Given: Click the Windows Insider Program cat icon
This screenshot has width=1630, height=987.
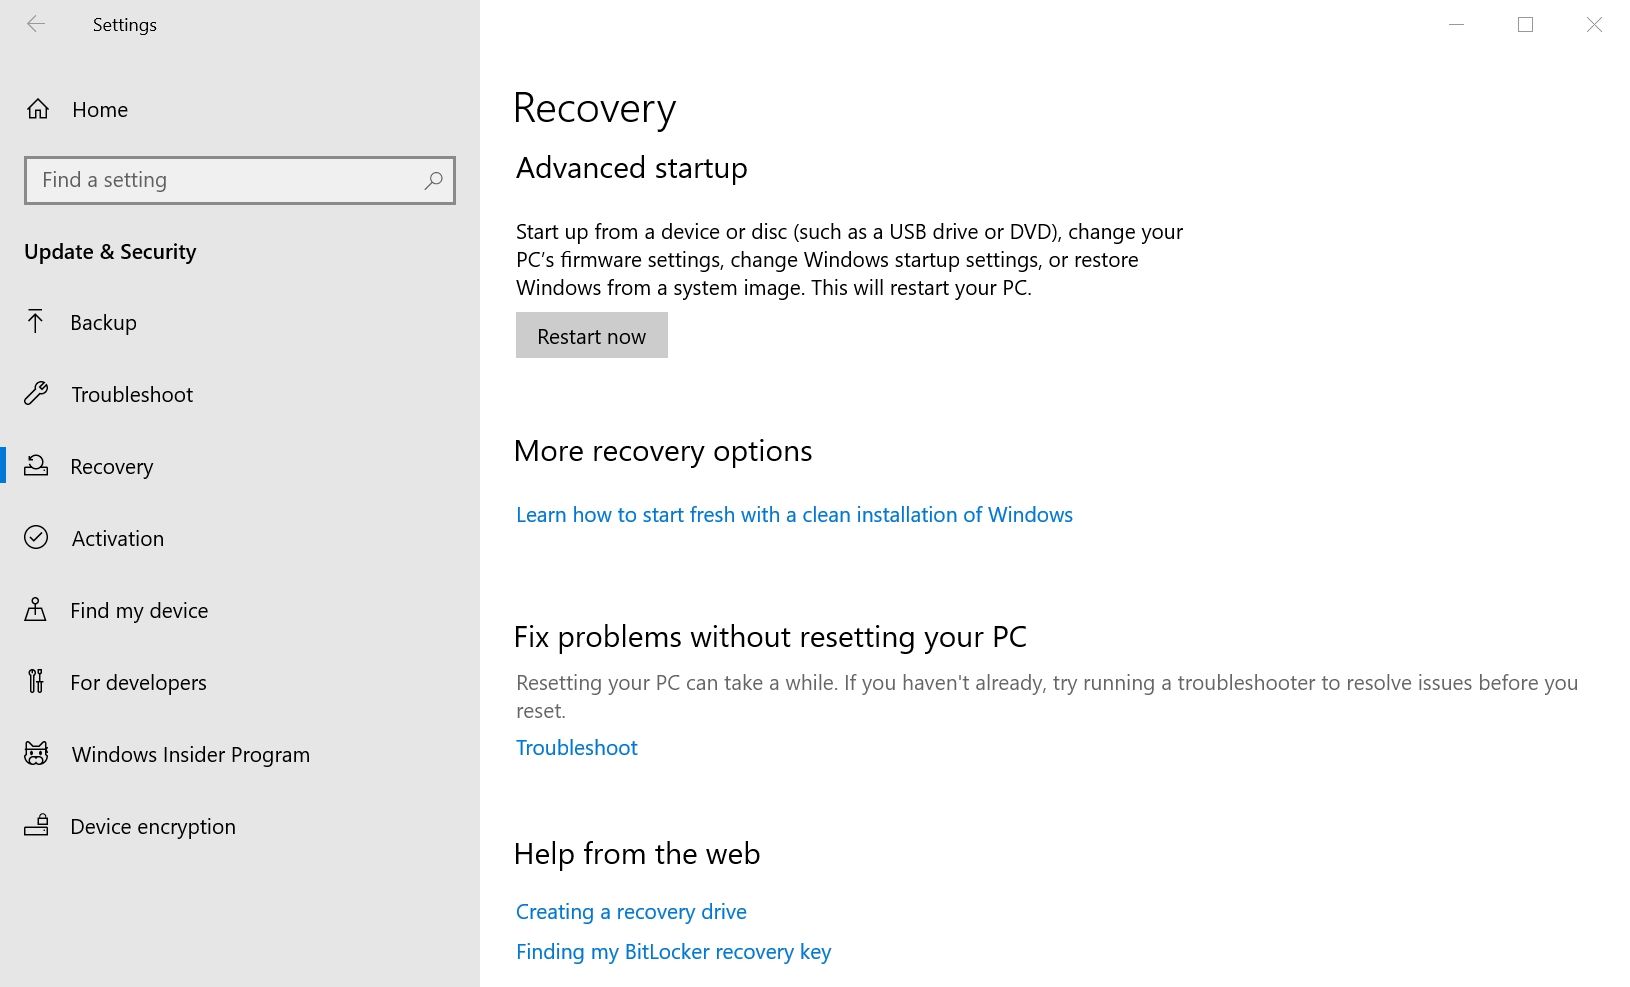Looking at the screenshot, I should pos(36,753).
